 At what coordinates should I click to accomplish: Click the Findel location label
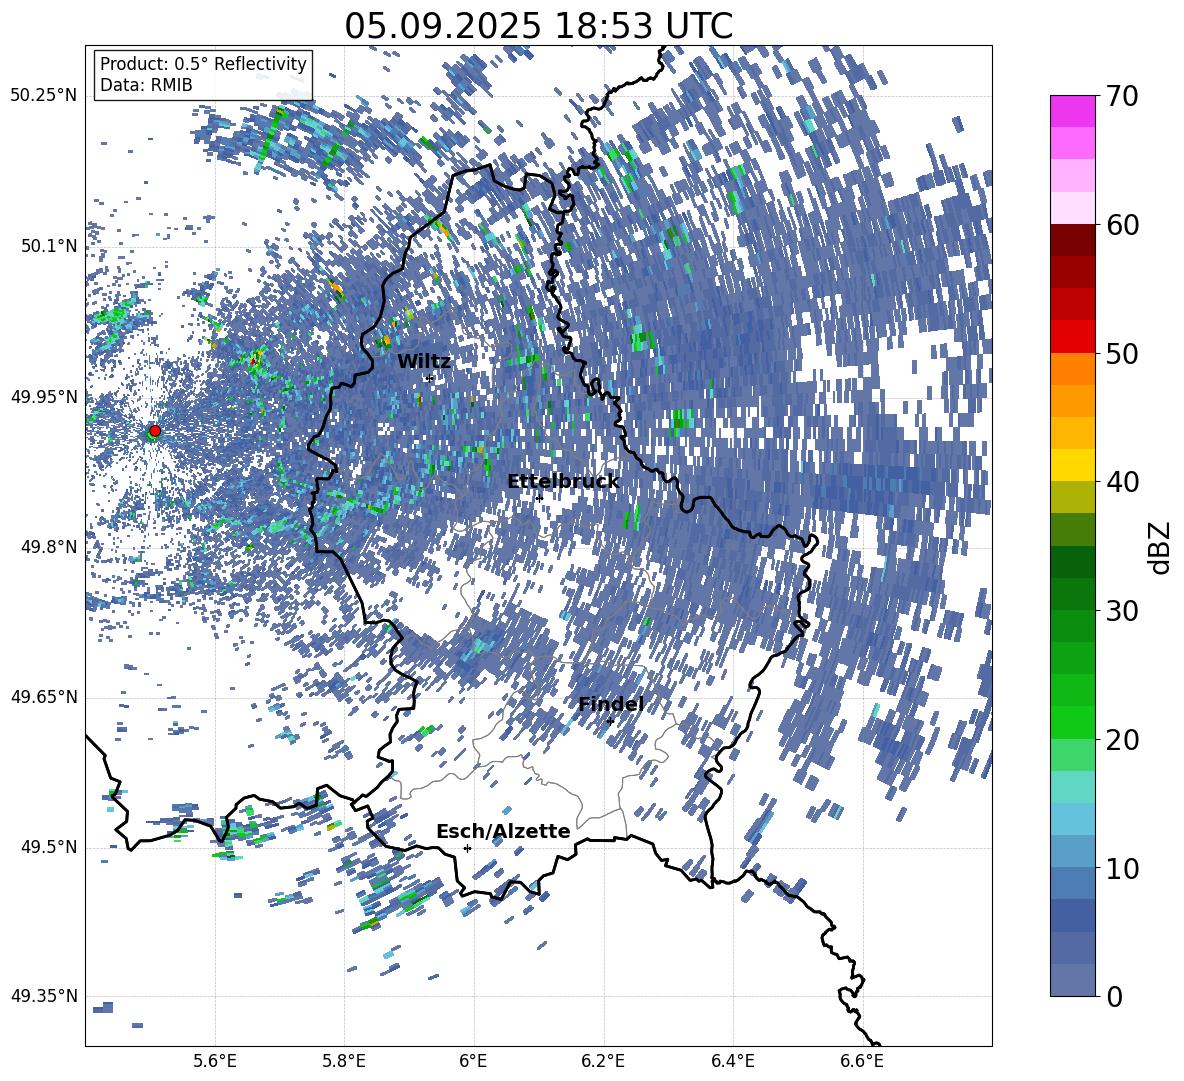(611, 704)
